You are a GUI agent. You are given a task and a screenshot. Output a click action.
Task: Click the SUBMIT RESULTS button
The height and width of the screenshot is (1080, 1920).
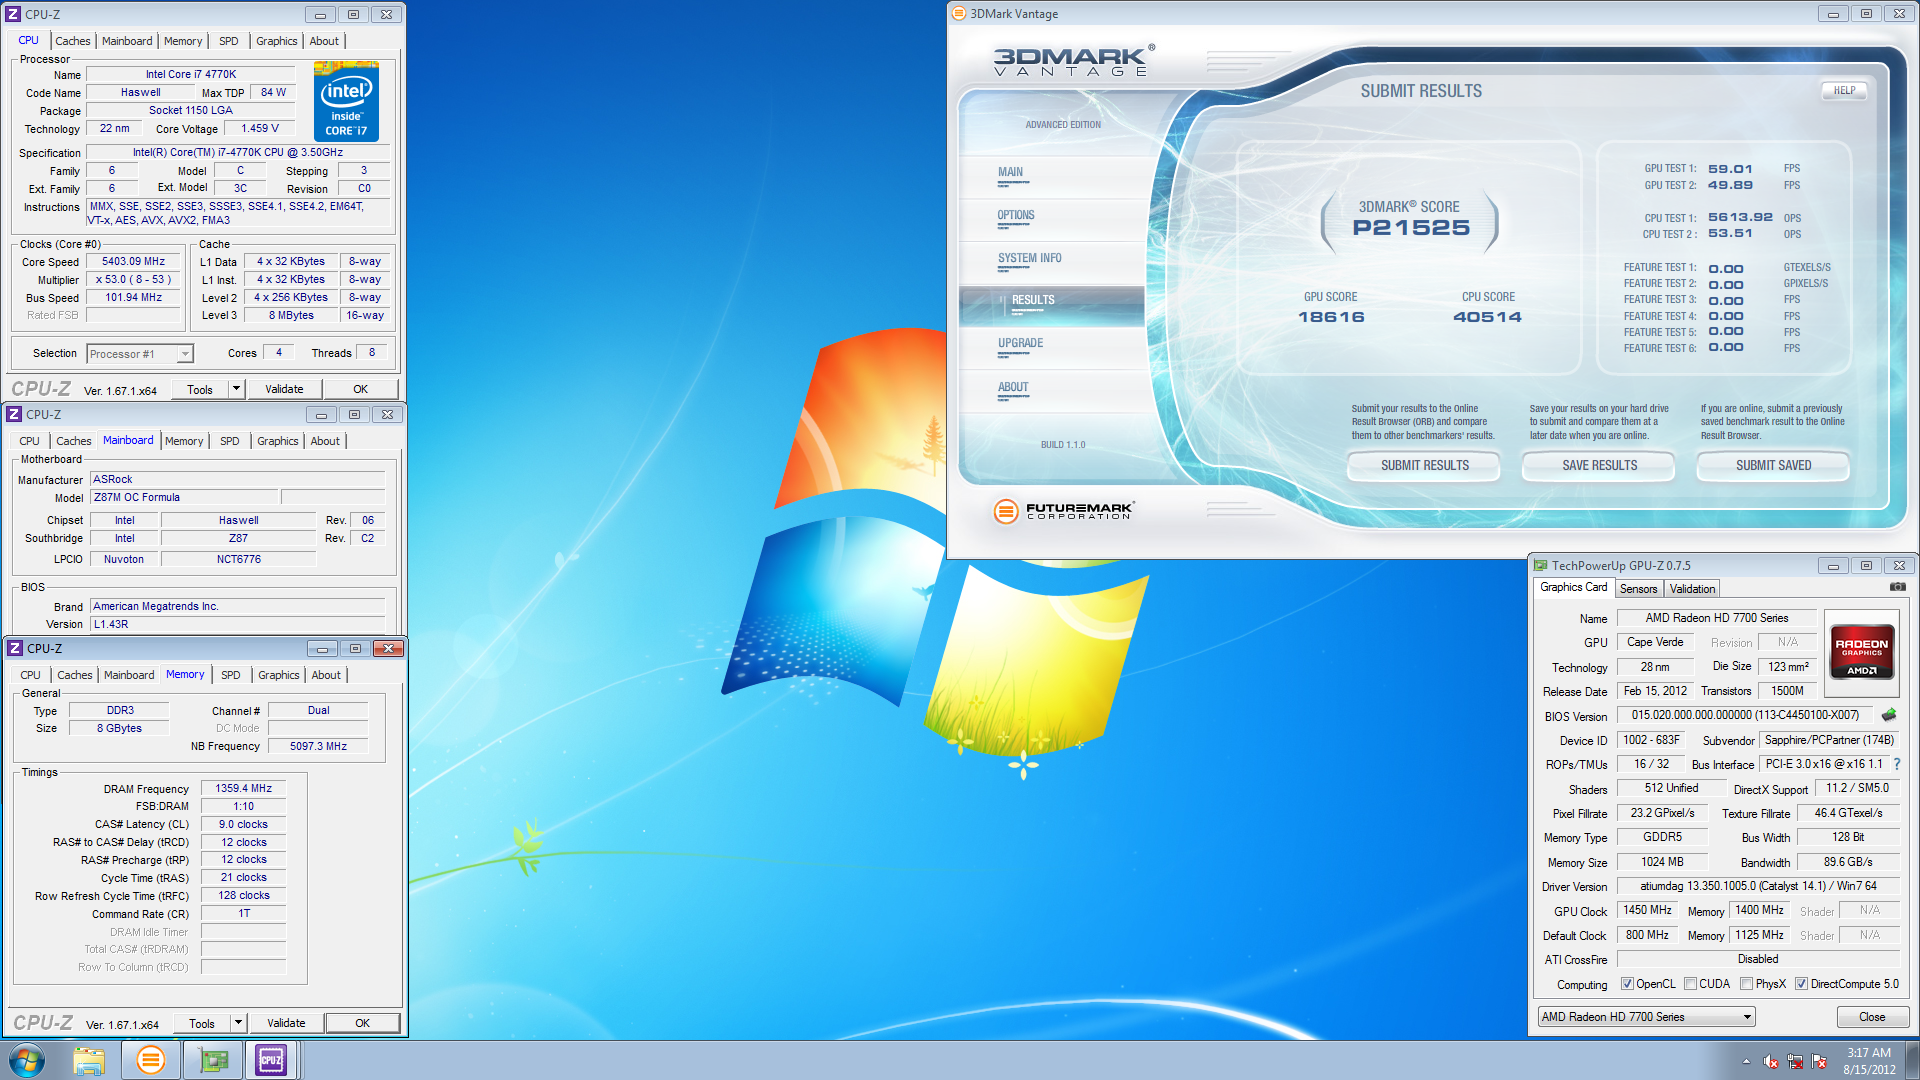click(x=1424, y=466)
